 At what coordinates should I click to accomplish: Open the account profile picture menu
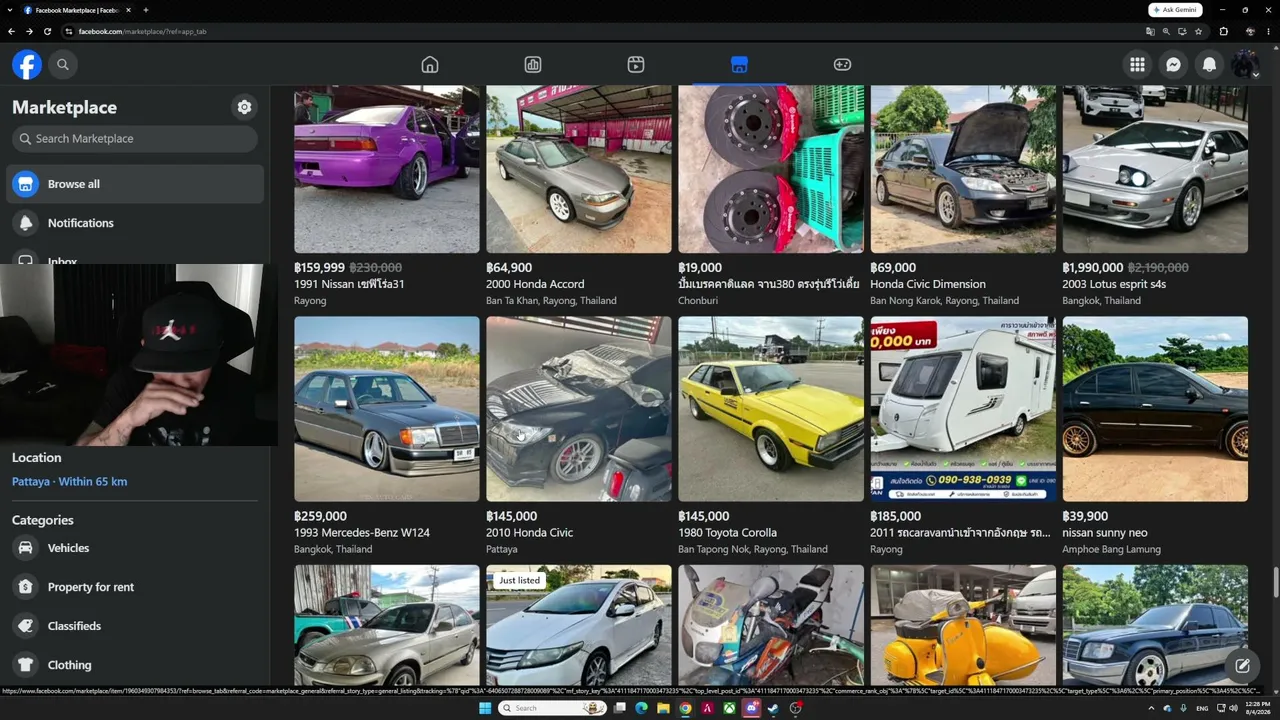coord(1245,65)
